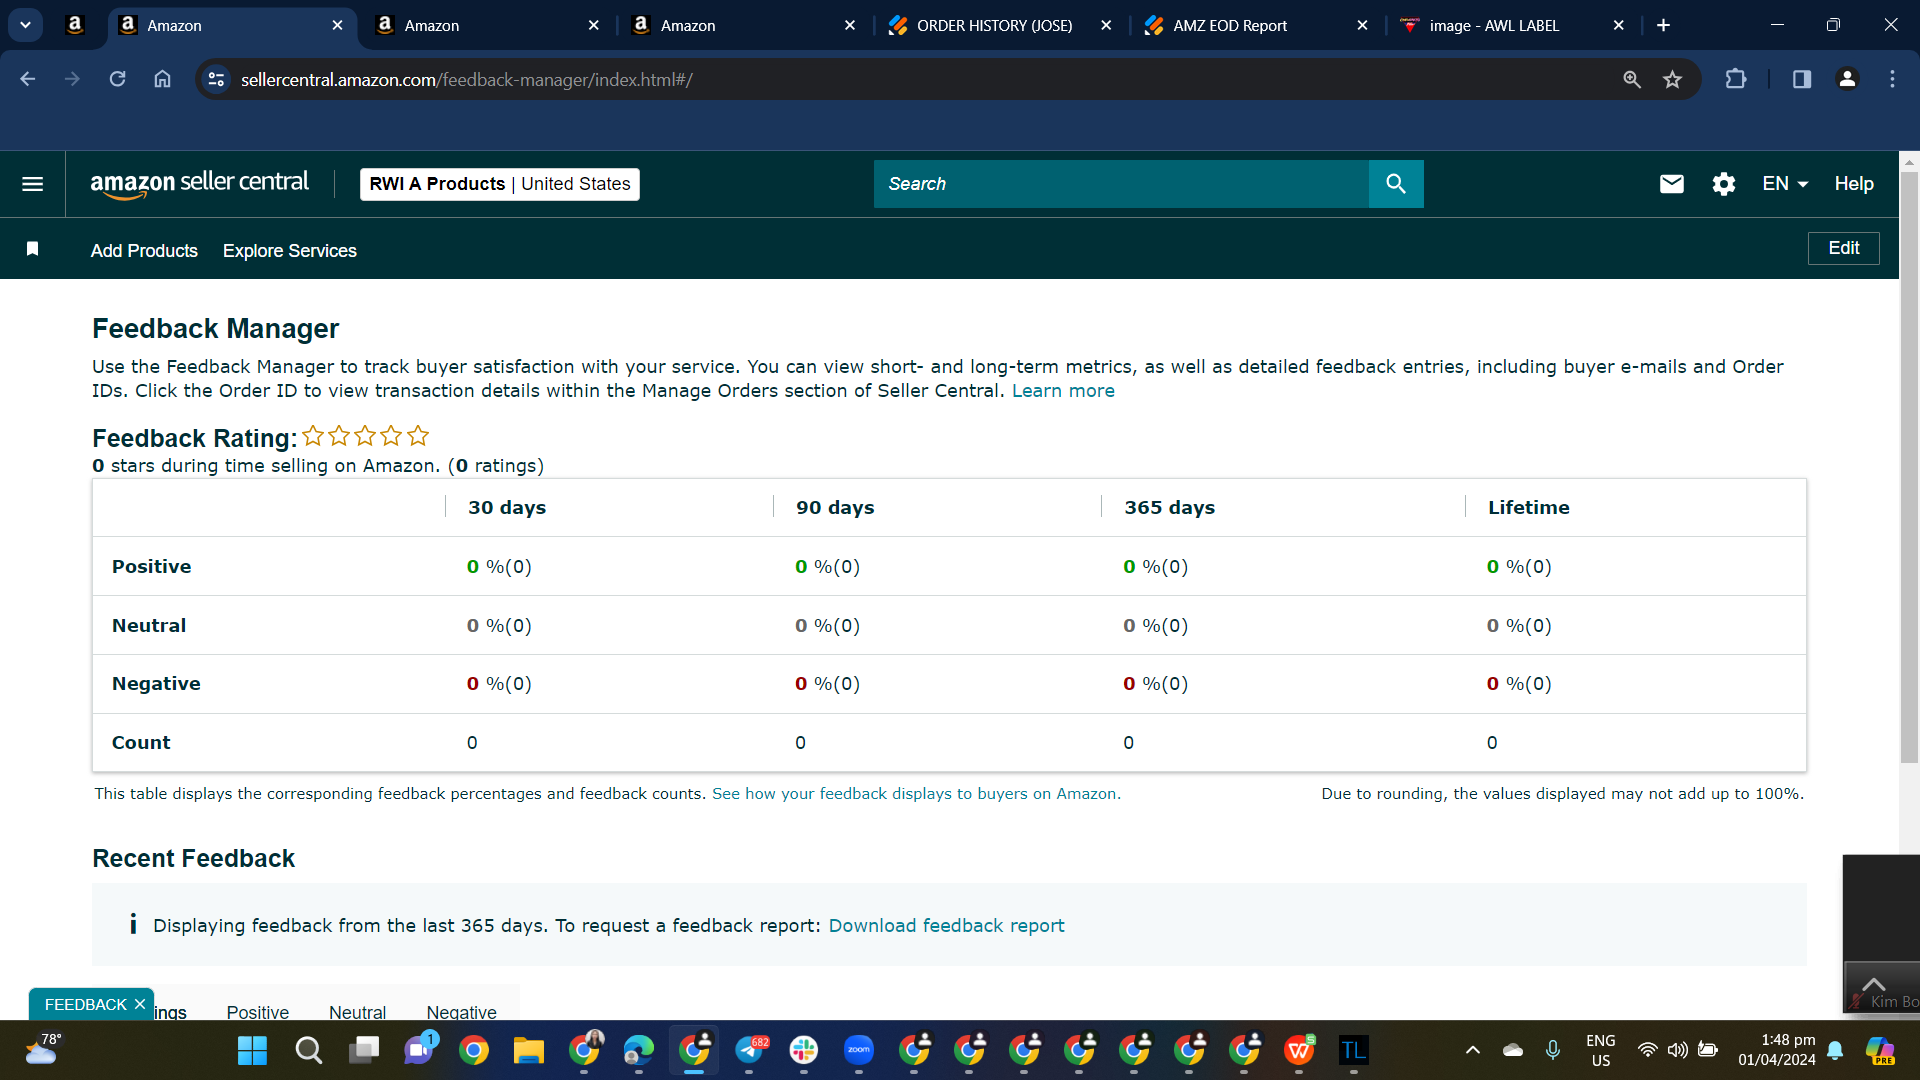This screenshot has height=1080, width=1920.
Task: Click the 365 days column header
Action: (1170, 508)
